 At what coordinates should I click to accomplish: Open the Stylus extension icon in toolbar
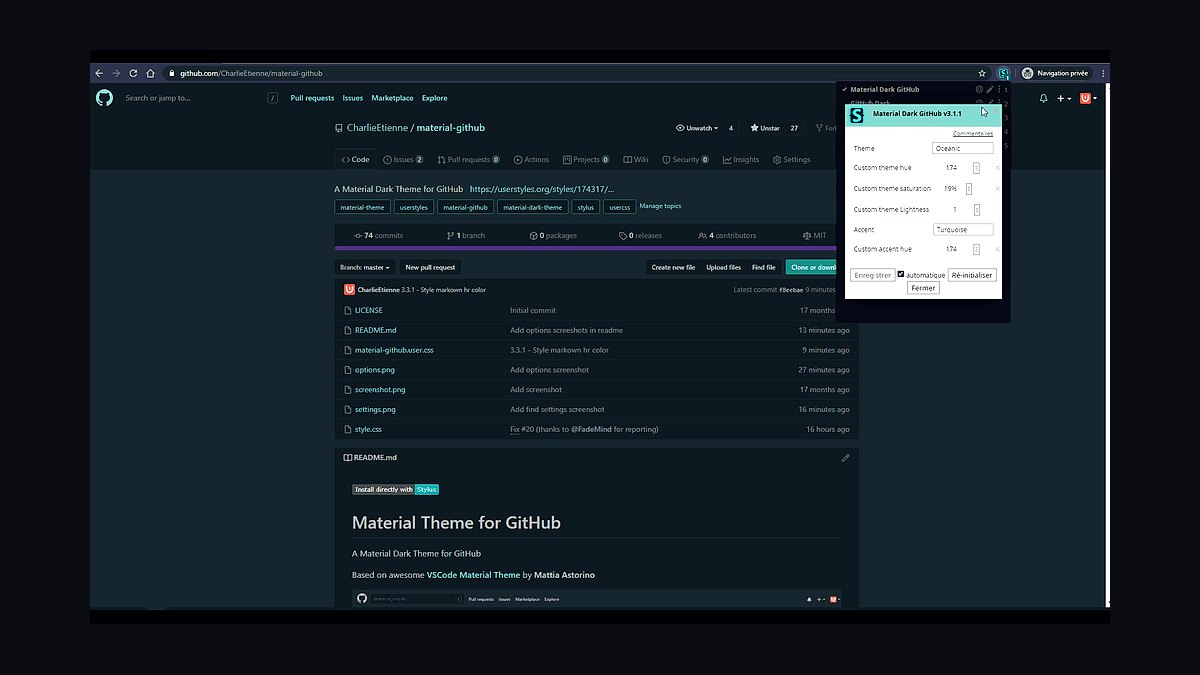click(1003, 73)
